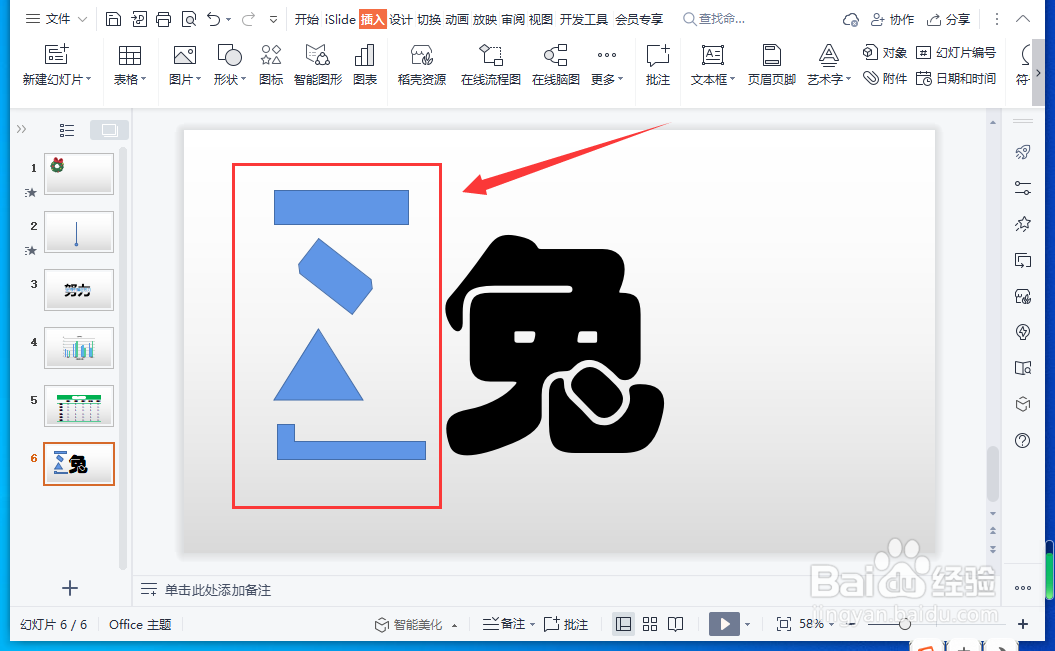The image size is (1055, 651).
Task: Insert 对象 object
Action: point(885,52)
